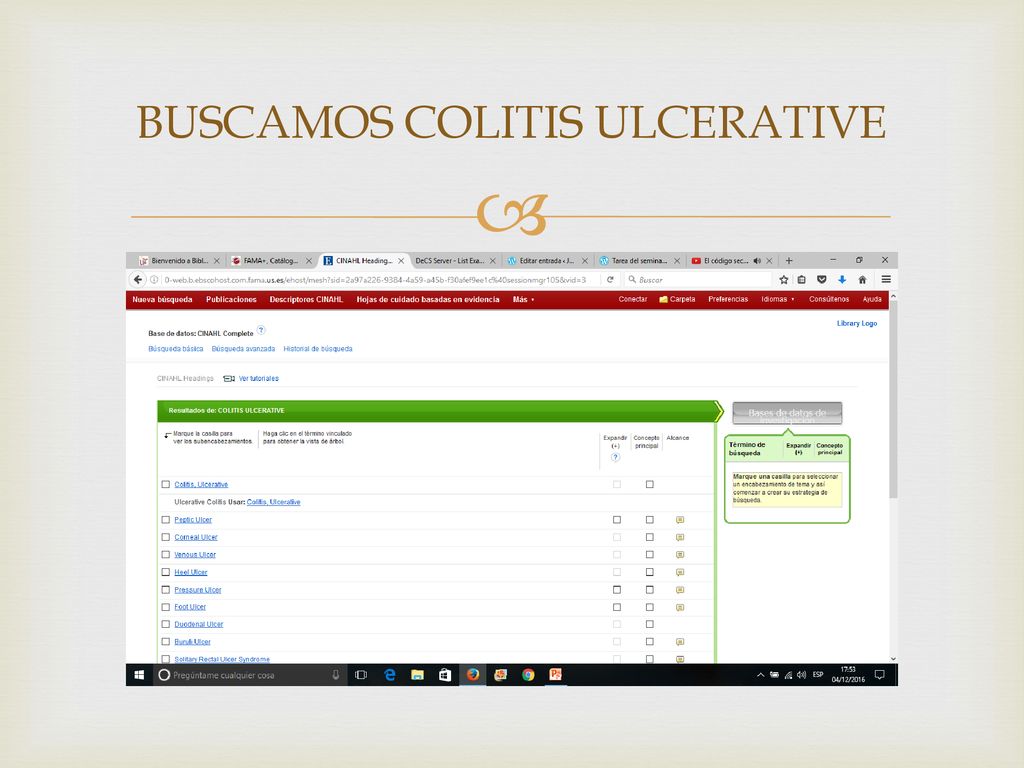This screenshot has width=1024, height=768.
Task: Click the site info icon in the address bar
Action: 155,280
